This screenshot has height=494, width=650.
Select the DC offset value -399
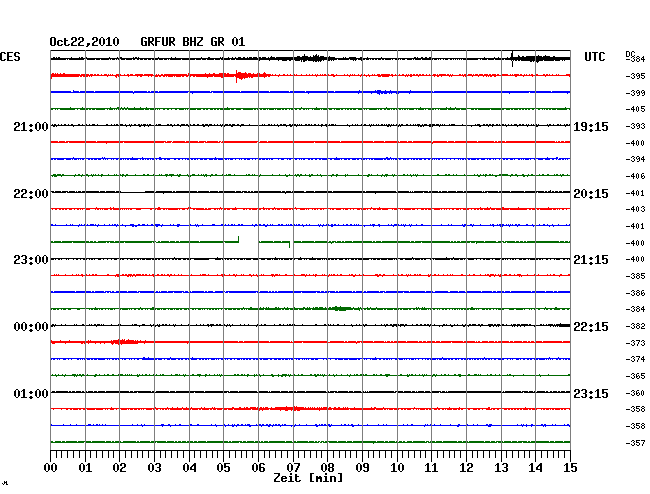(x=635, y=93)
